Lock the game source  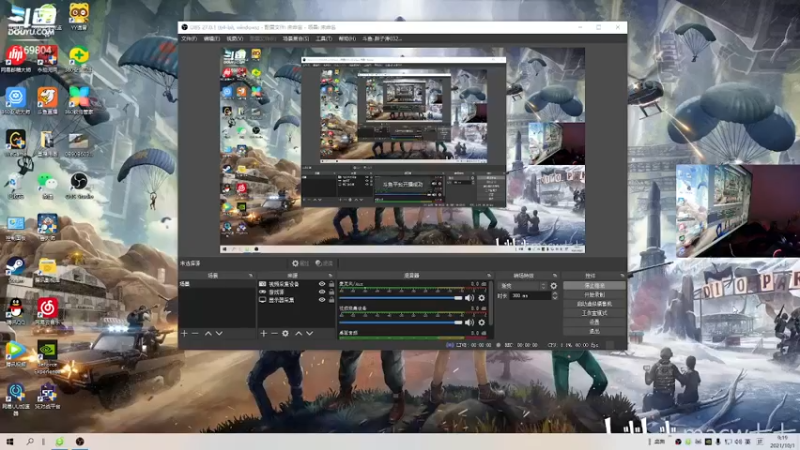pyautogui.click(x=332, y=292)
